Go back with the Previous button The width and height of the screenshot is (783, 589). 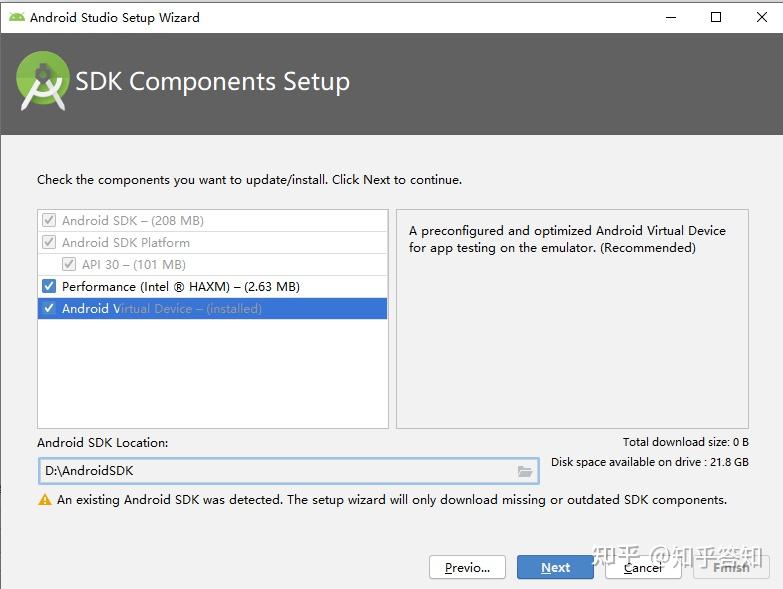(467, 568)
